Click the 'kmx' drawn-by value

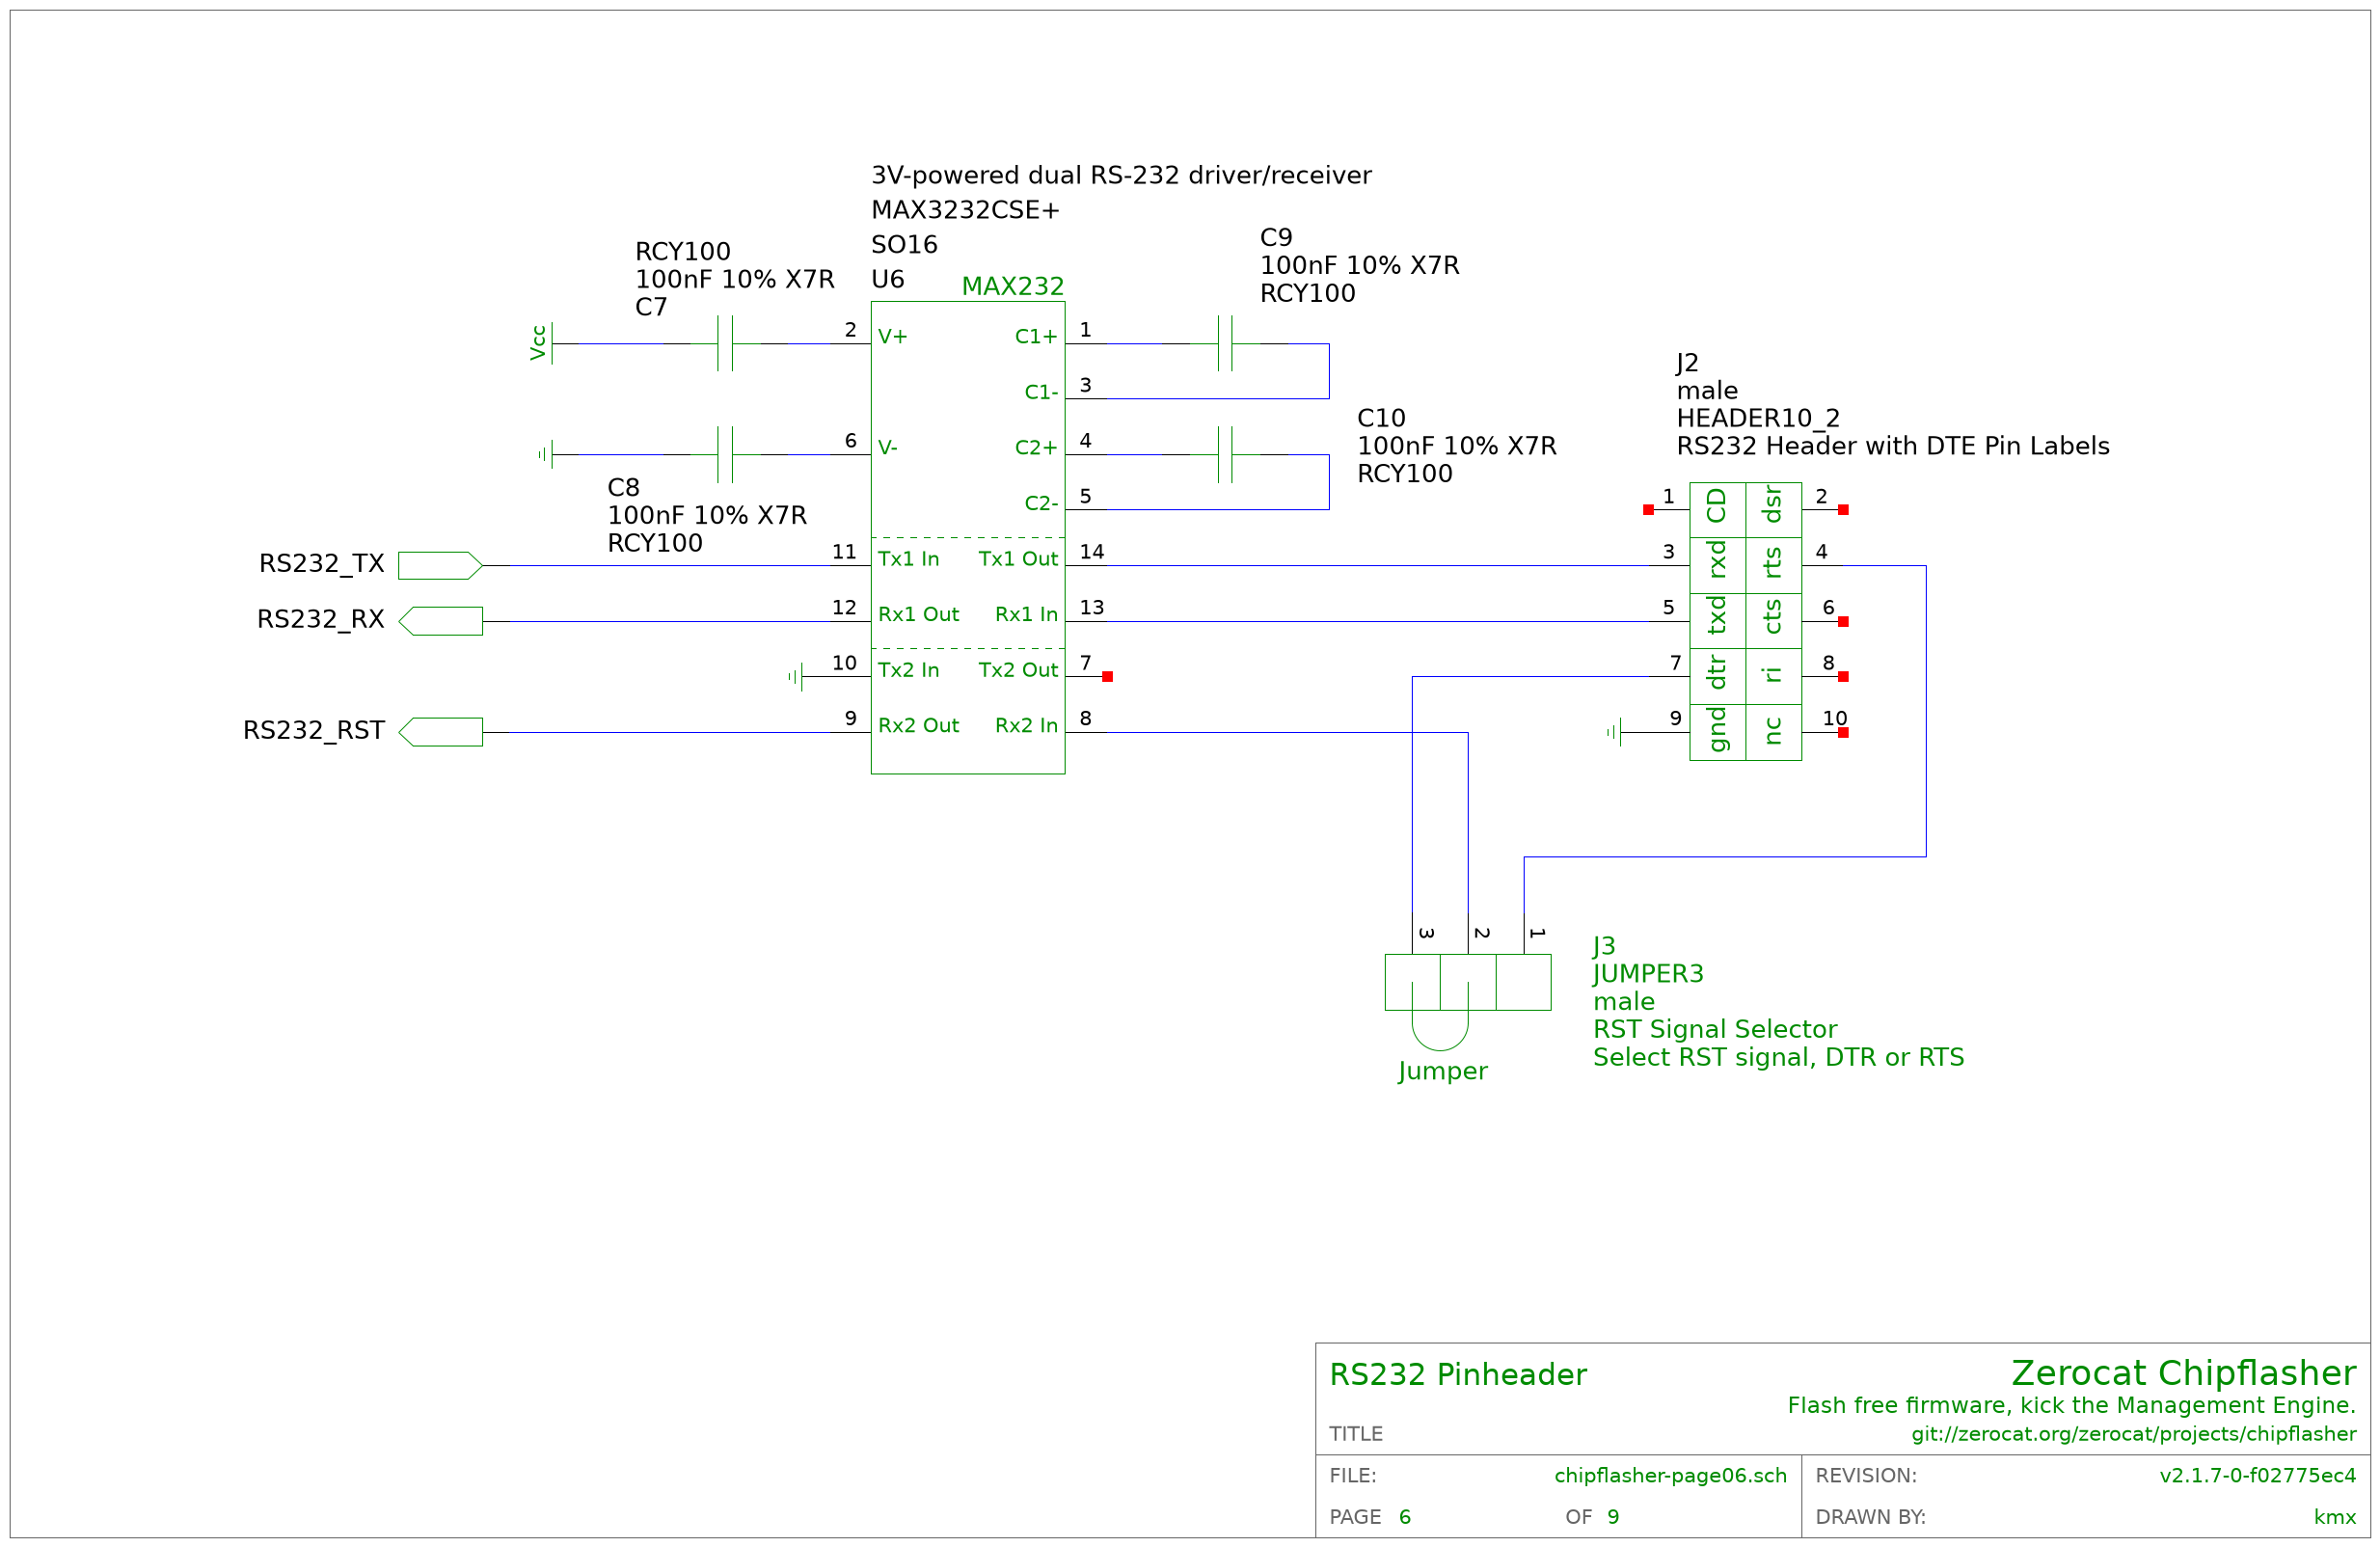(x=2335, y=1517)
